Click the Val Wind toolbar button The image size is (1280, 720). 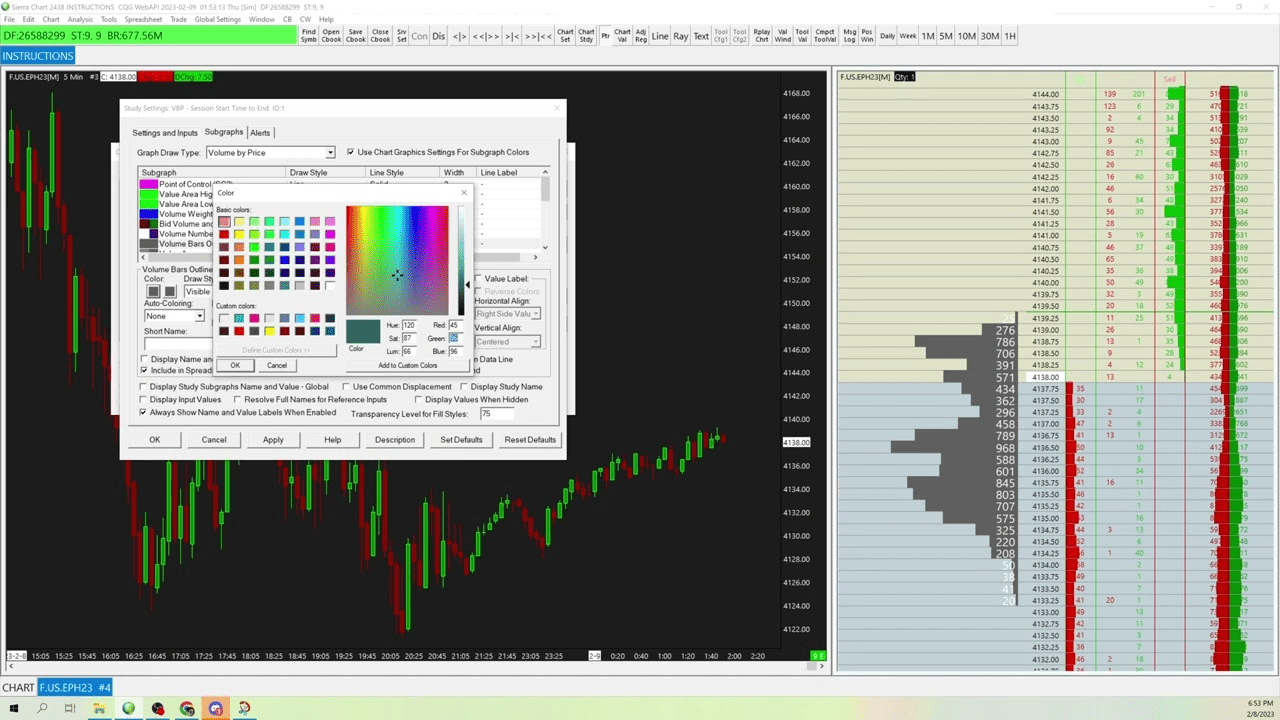[783, 36]
